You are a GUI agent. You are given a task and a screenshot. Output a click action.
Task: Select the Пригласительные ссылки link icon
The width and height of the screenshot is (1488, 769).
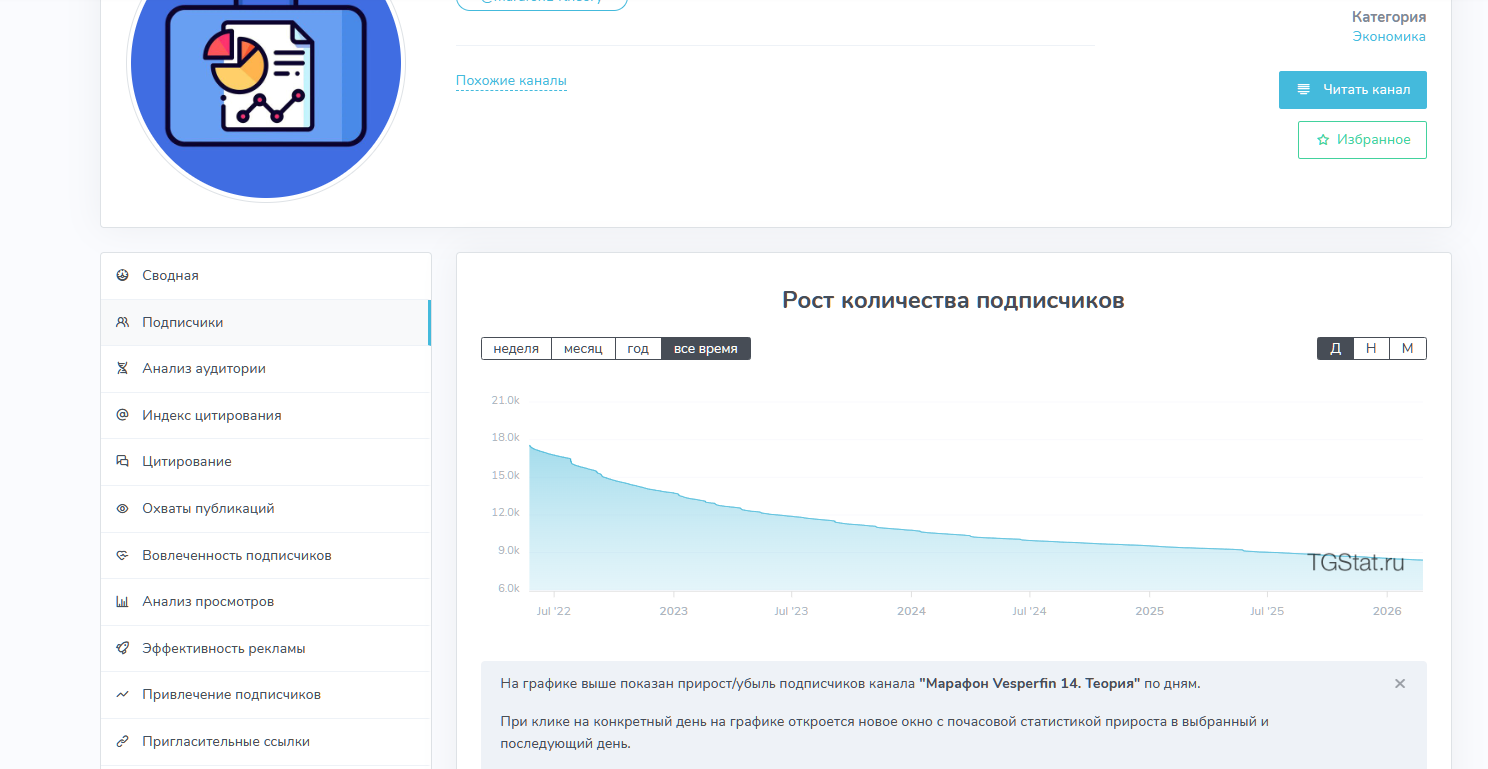[122, 740]
